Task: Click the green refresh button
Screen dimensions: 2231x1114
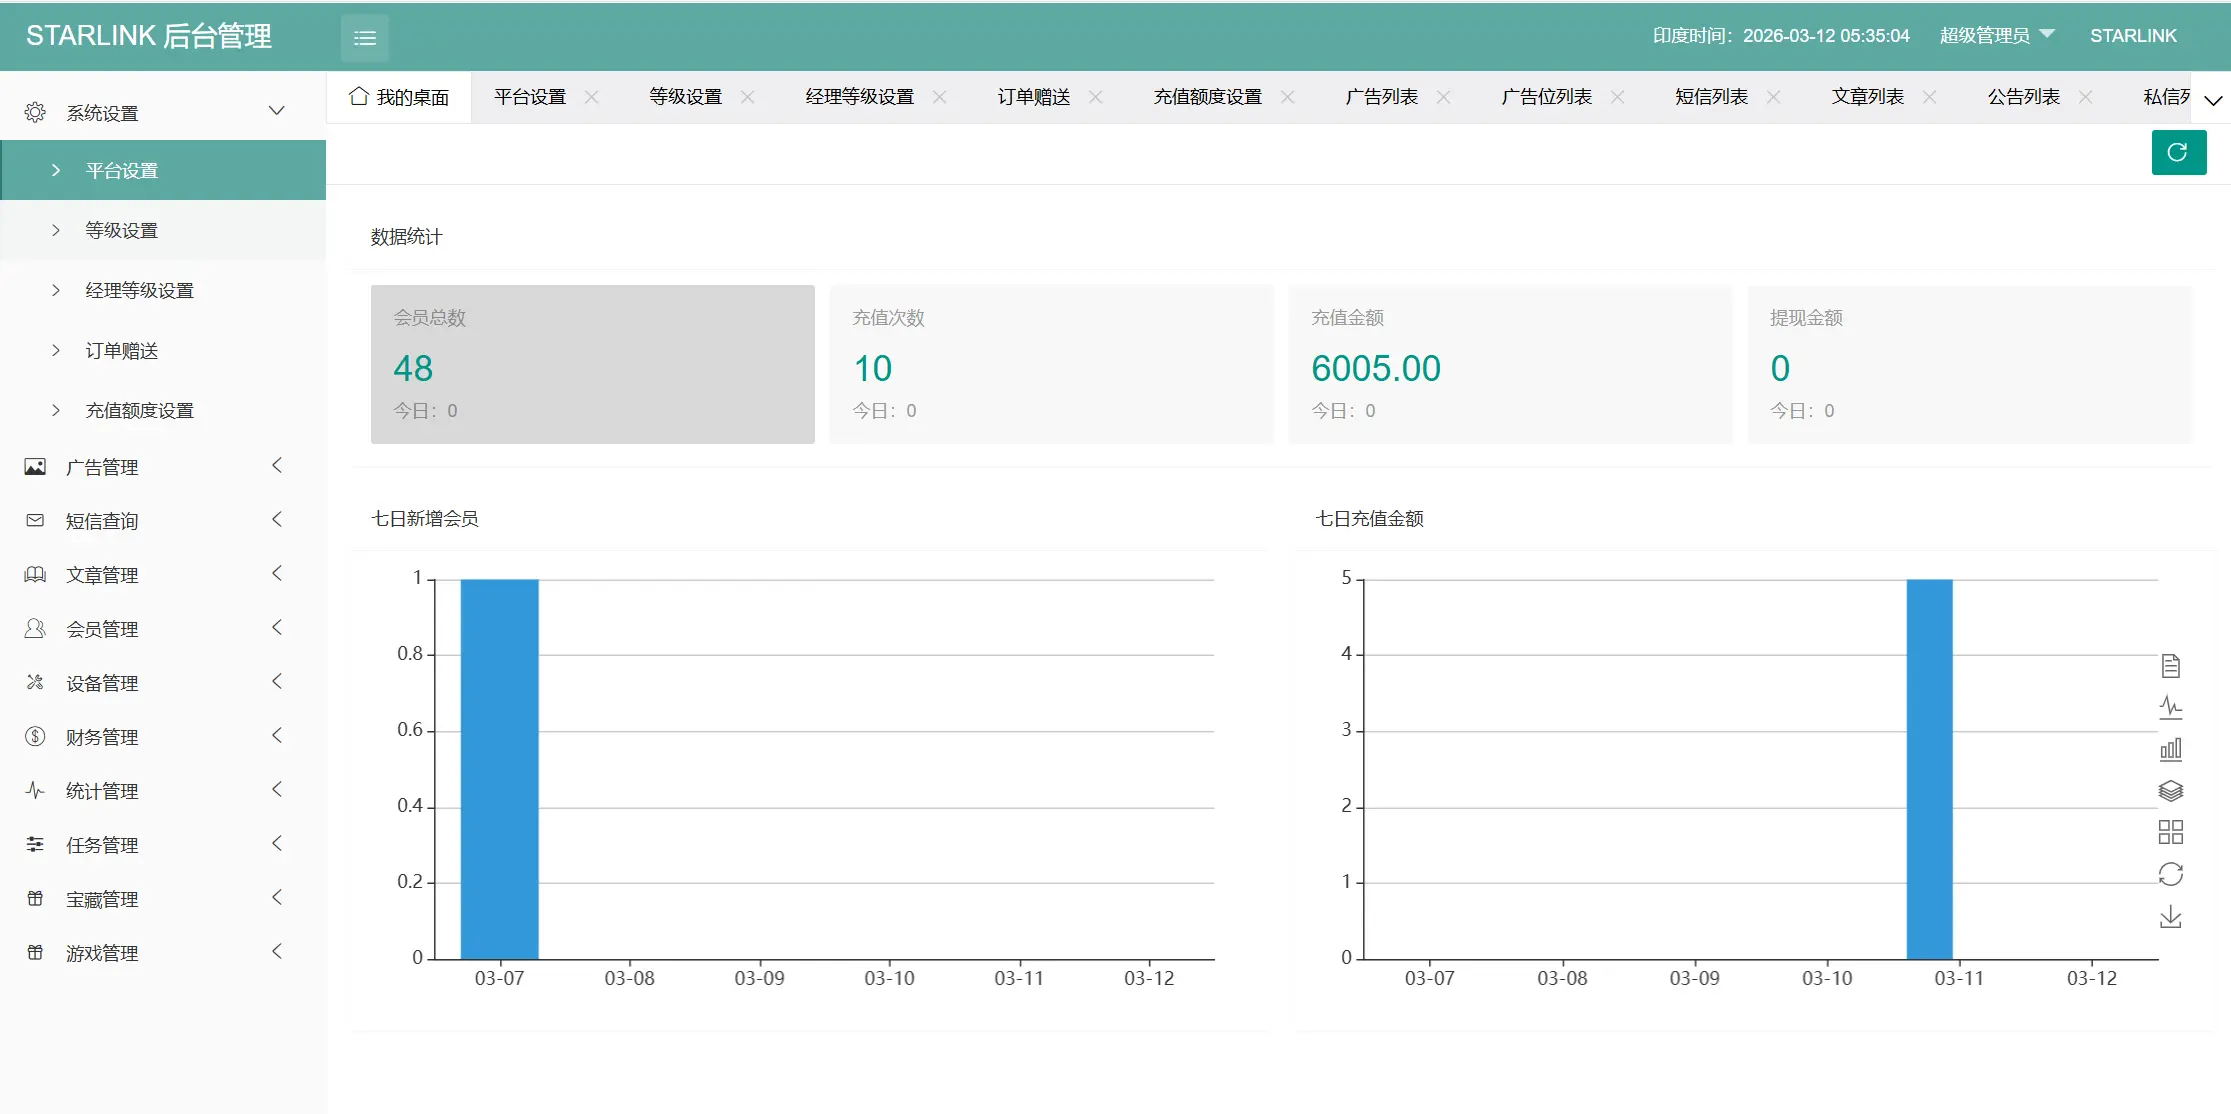Action: 2178,152
